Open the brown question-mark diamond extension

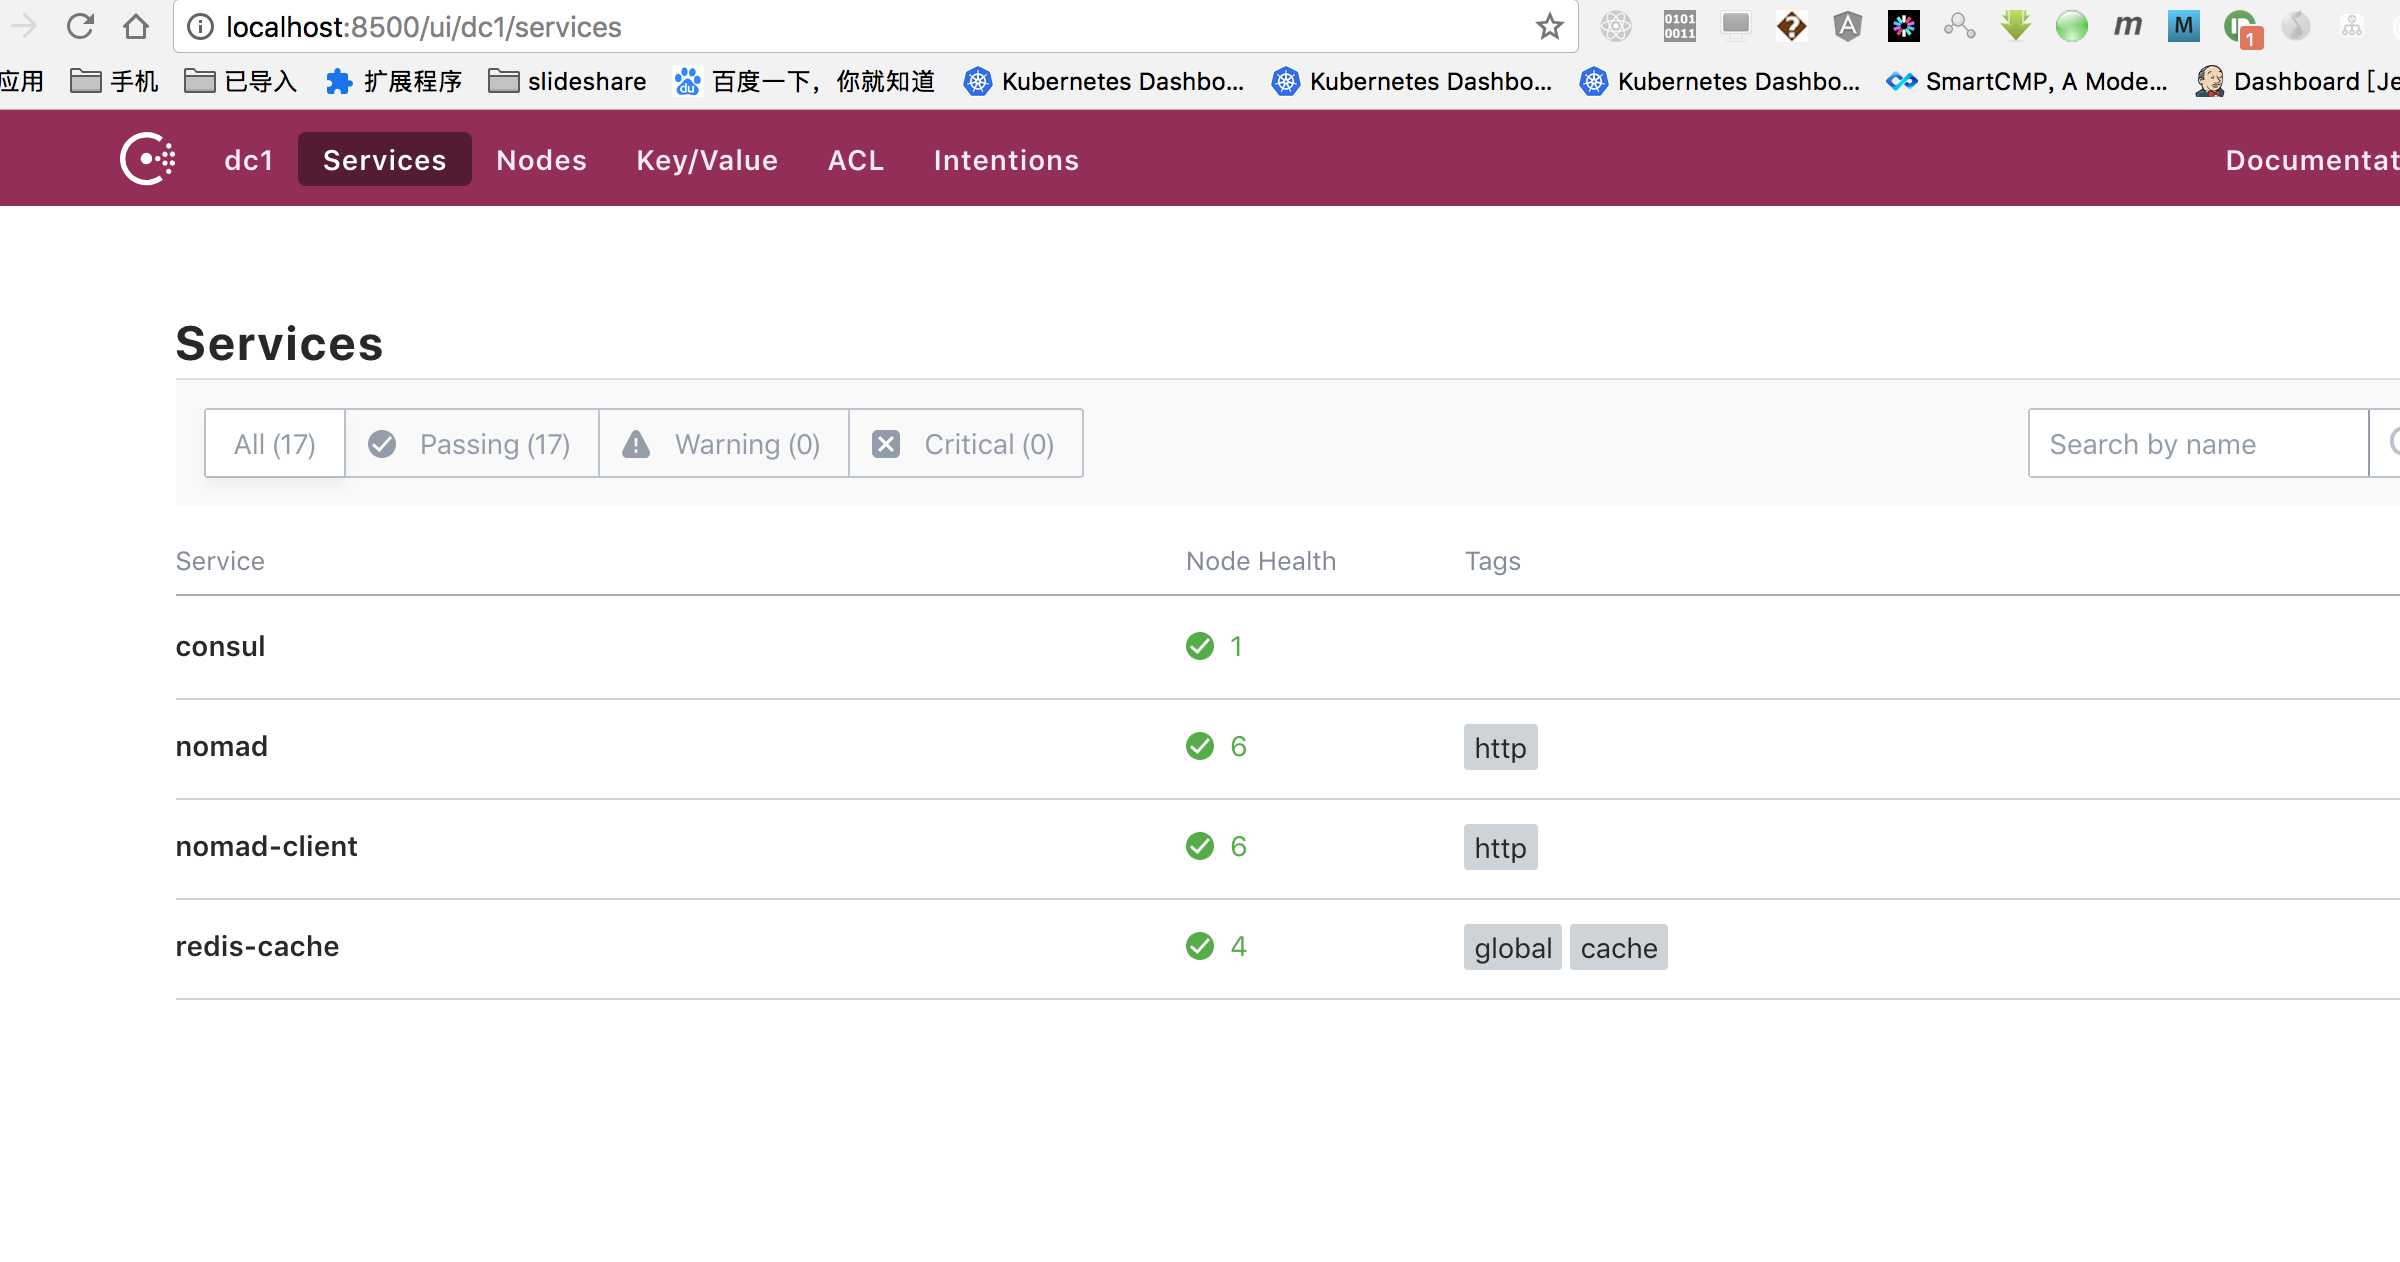click(x=1791, y=26)
